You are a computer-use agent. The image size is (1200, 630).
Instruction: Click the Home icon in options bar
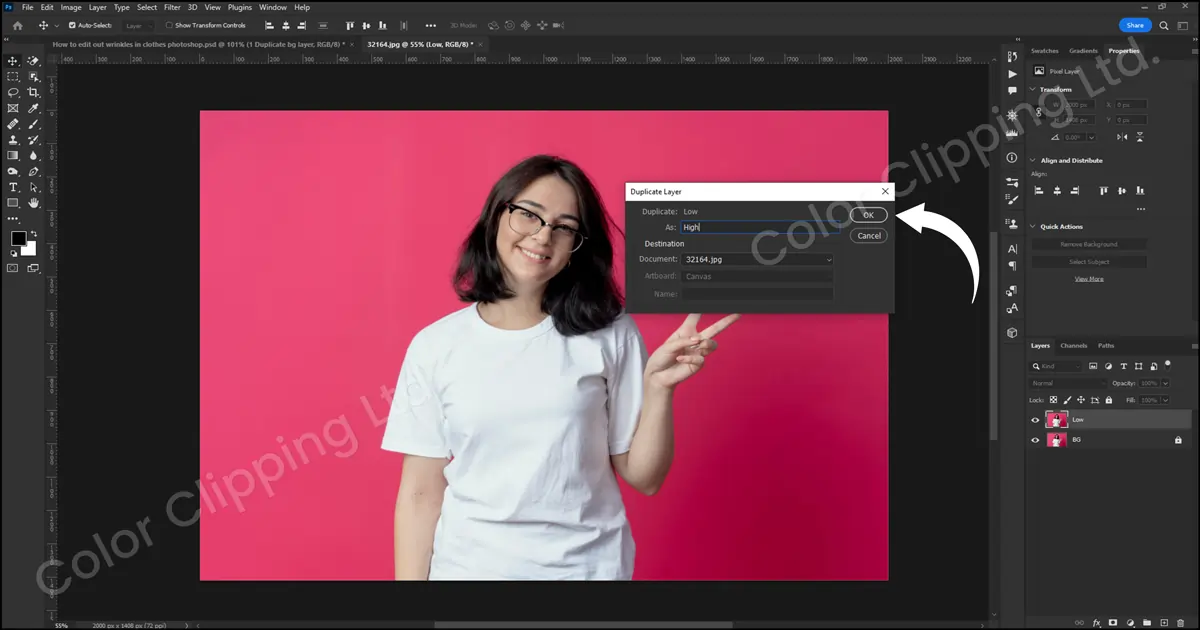(x=17, y=25)
